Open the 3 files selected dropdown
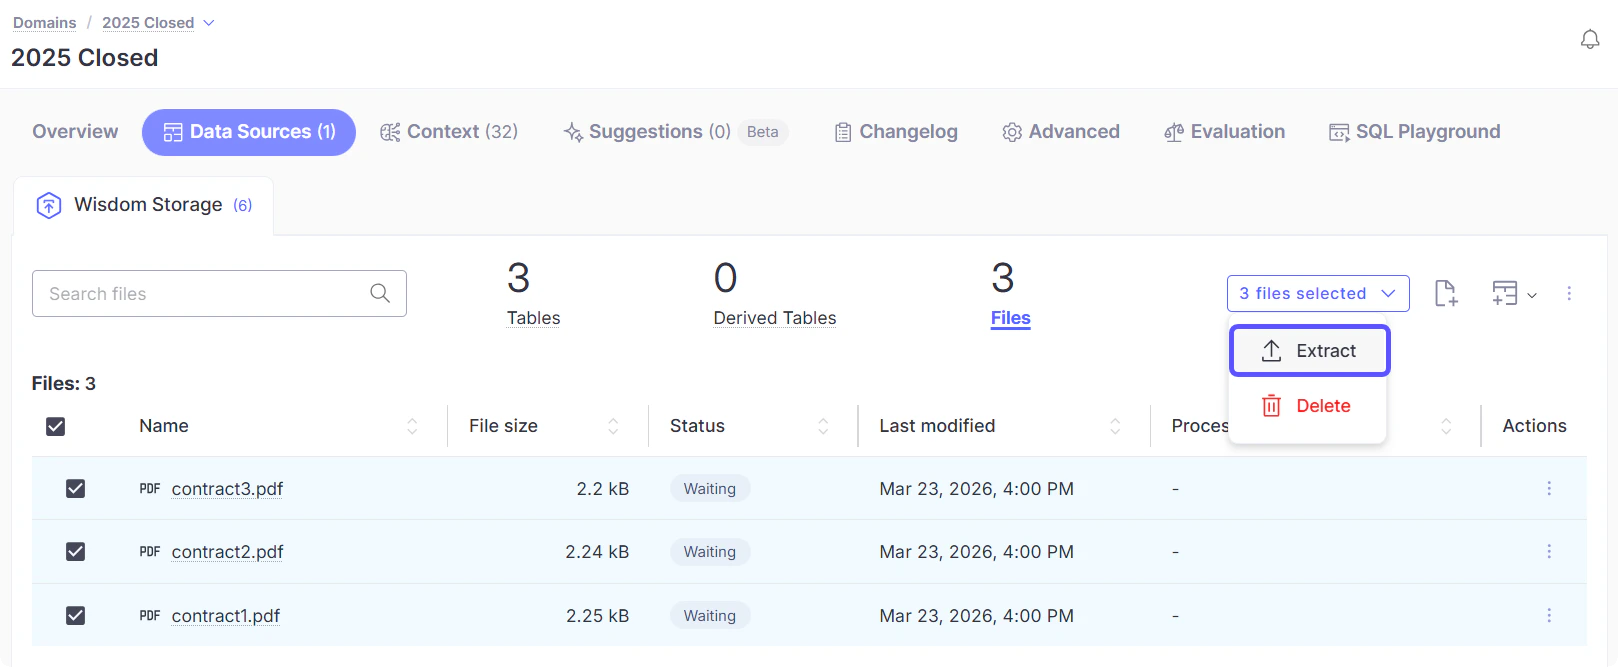 (x=1318, y=293)
